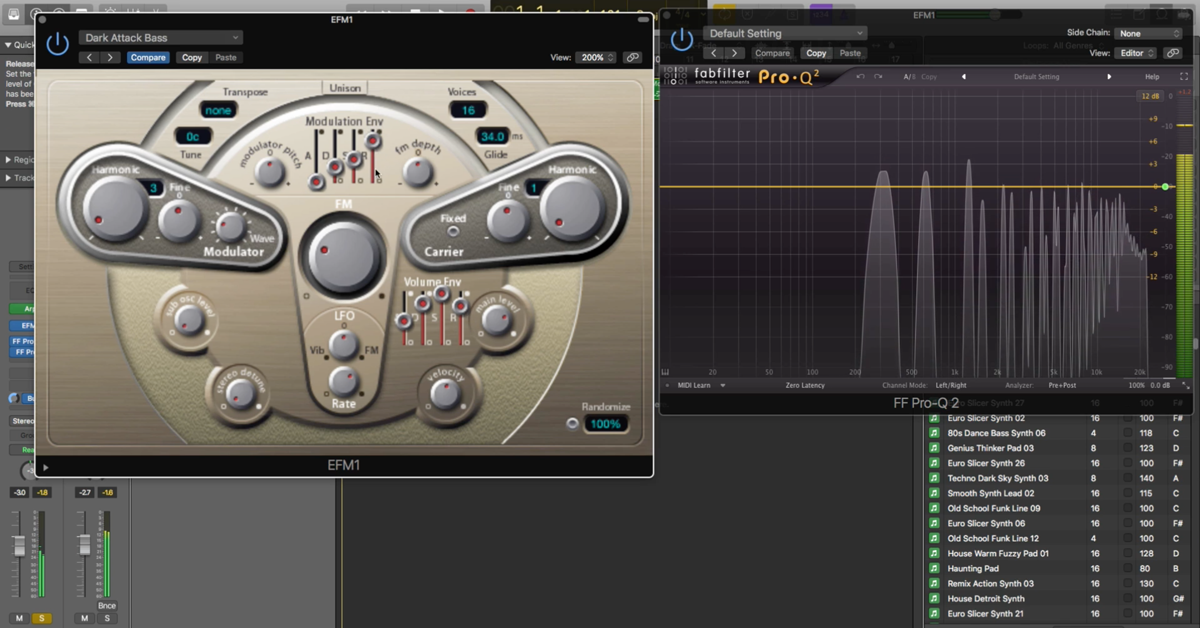Open Dark Attack Bass preset dropdown
Screen dimensions: 1200x628
tap(161, 38)
